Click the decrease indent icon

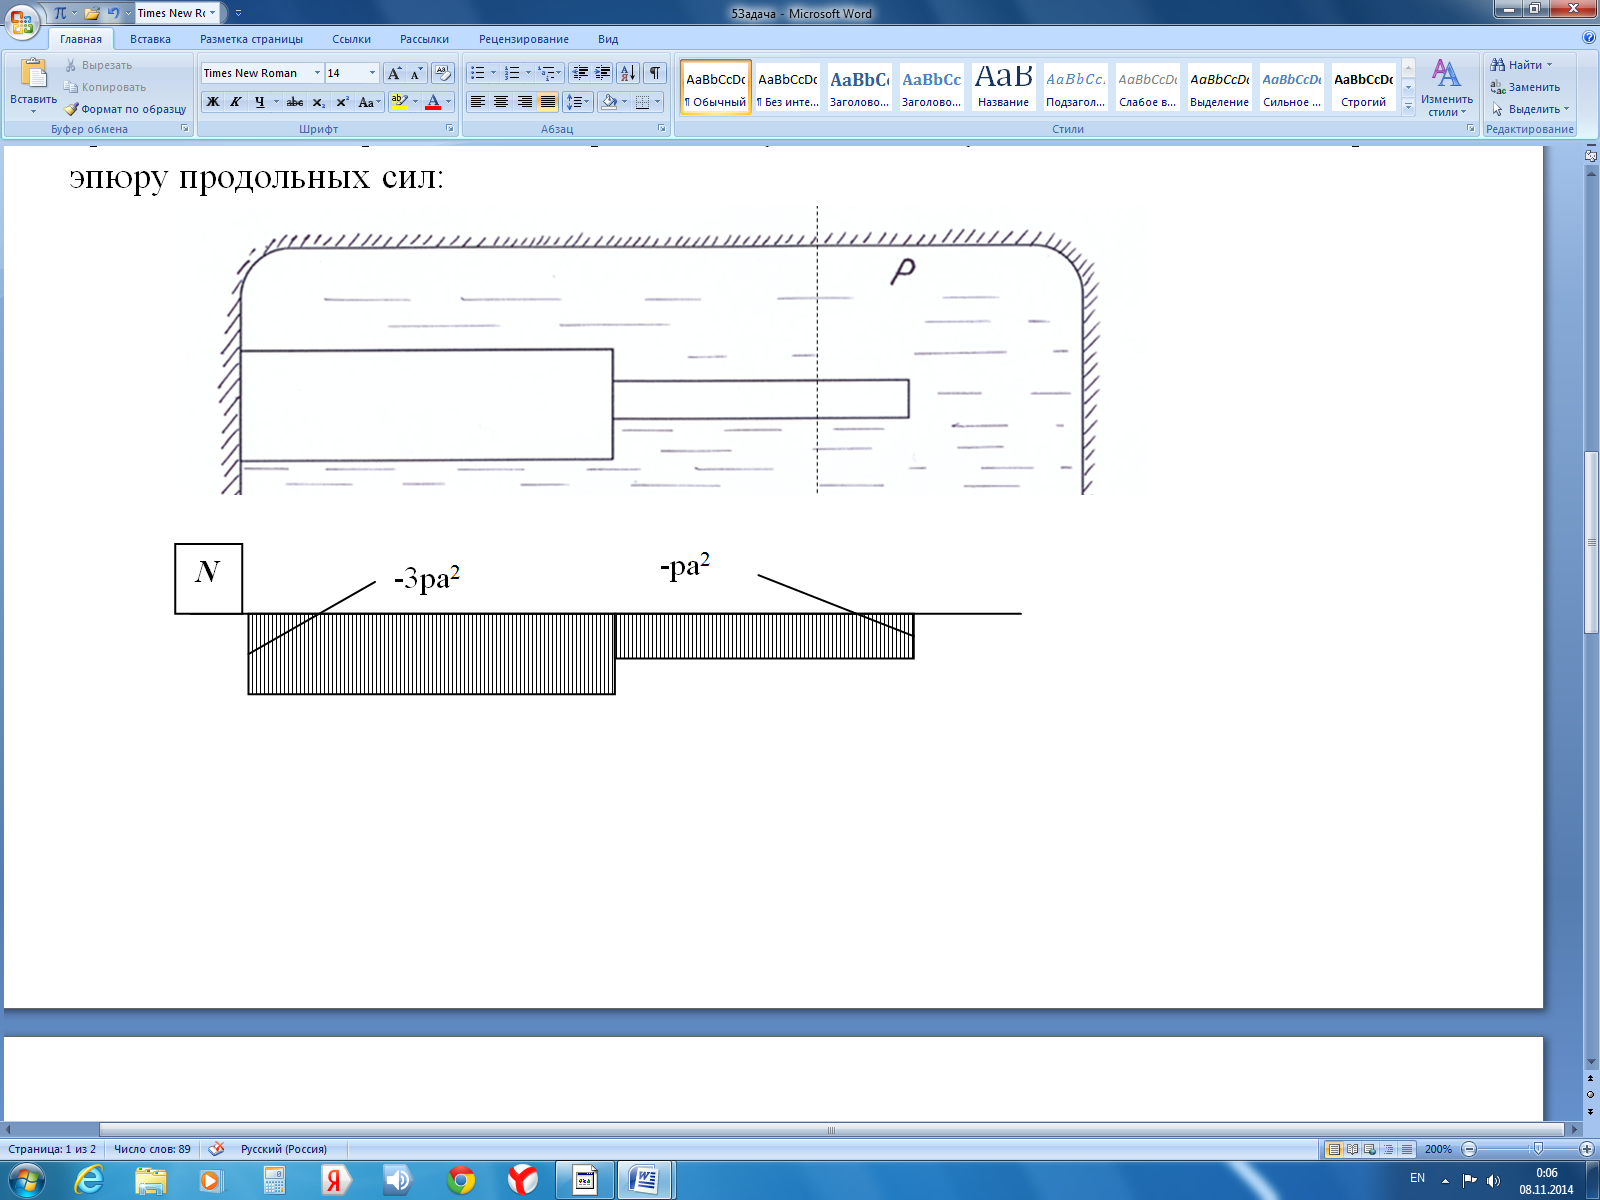[580, 73]
